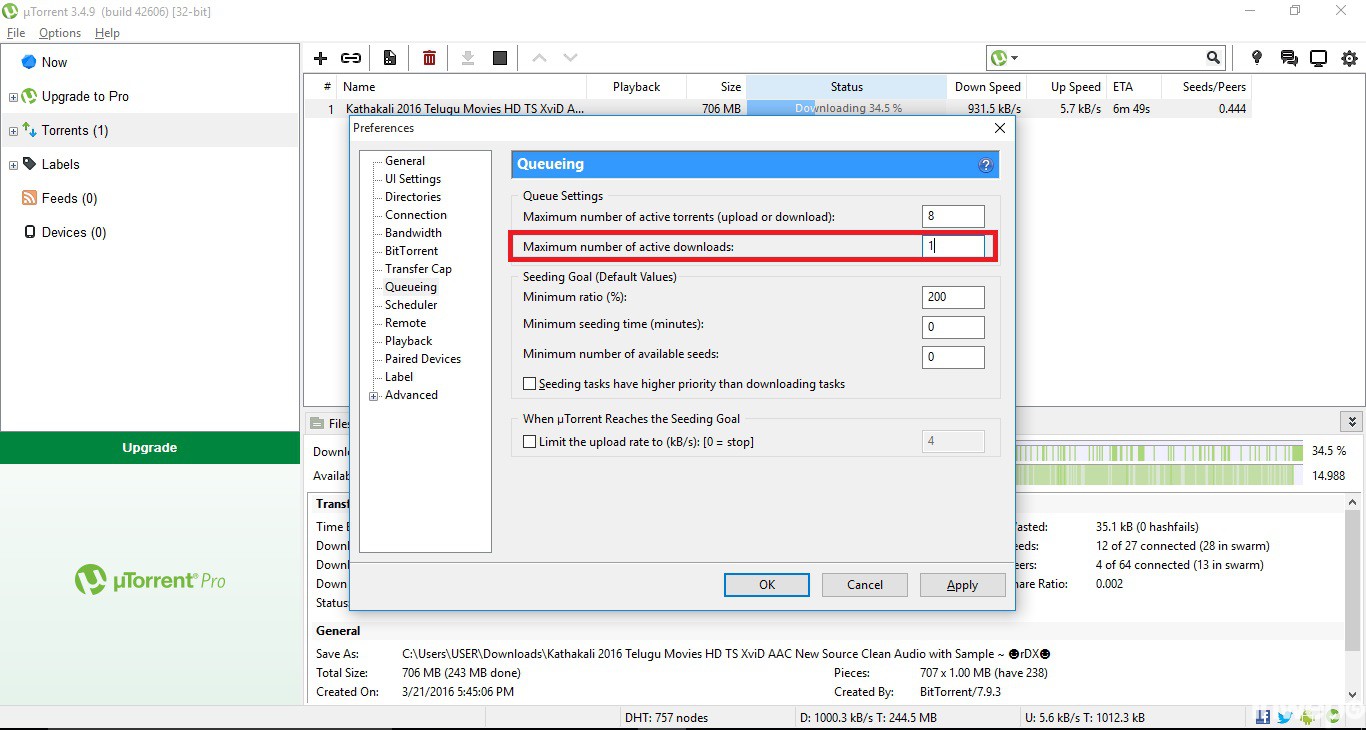Click the Twitter bird icon in status bar
Screen dimensions: 1366x730
coord(1285,717)
